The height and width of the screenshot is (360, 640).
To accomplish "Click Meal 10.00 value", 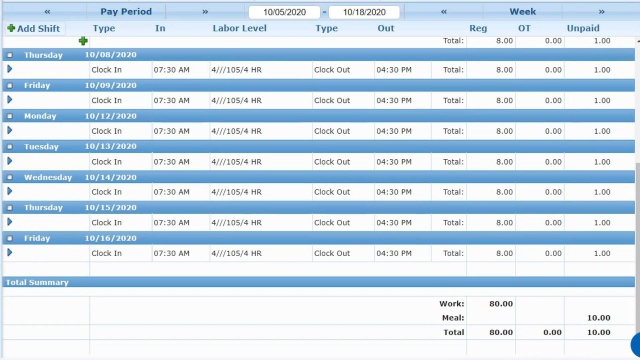I will click(599, 318).
